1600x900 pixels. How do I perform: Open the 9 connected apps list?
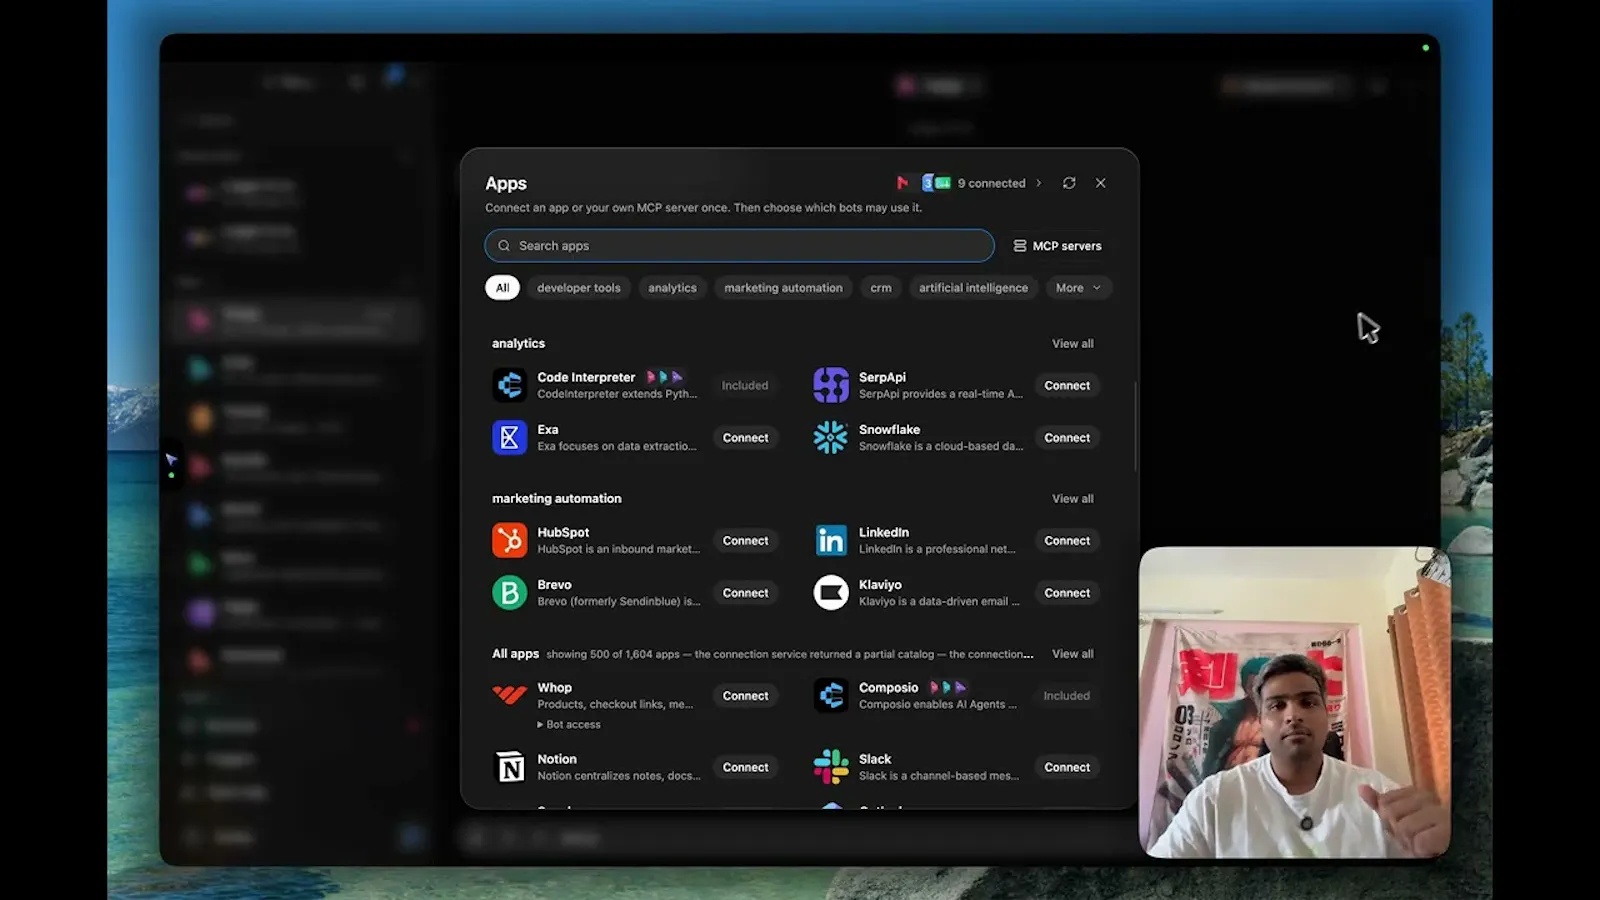(x=970, y=183)
